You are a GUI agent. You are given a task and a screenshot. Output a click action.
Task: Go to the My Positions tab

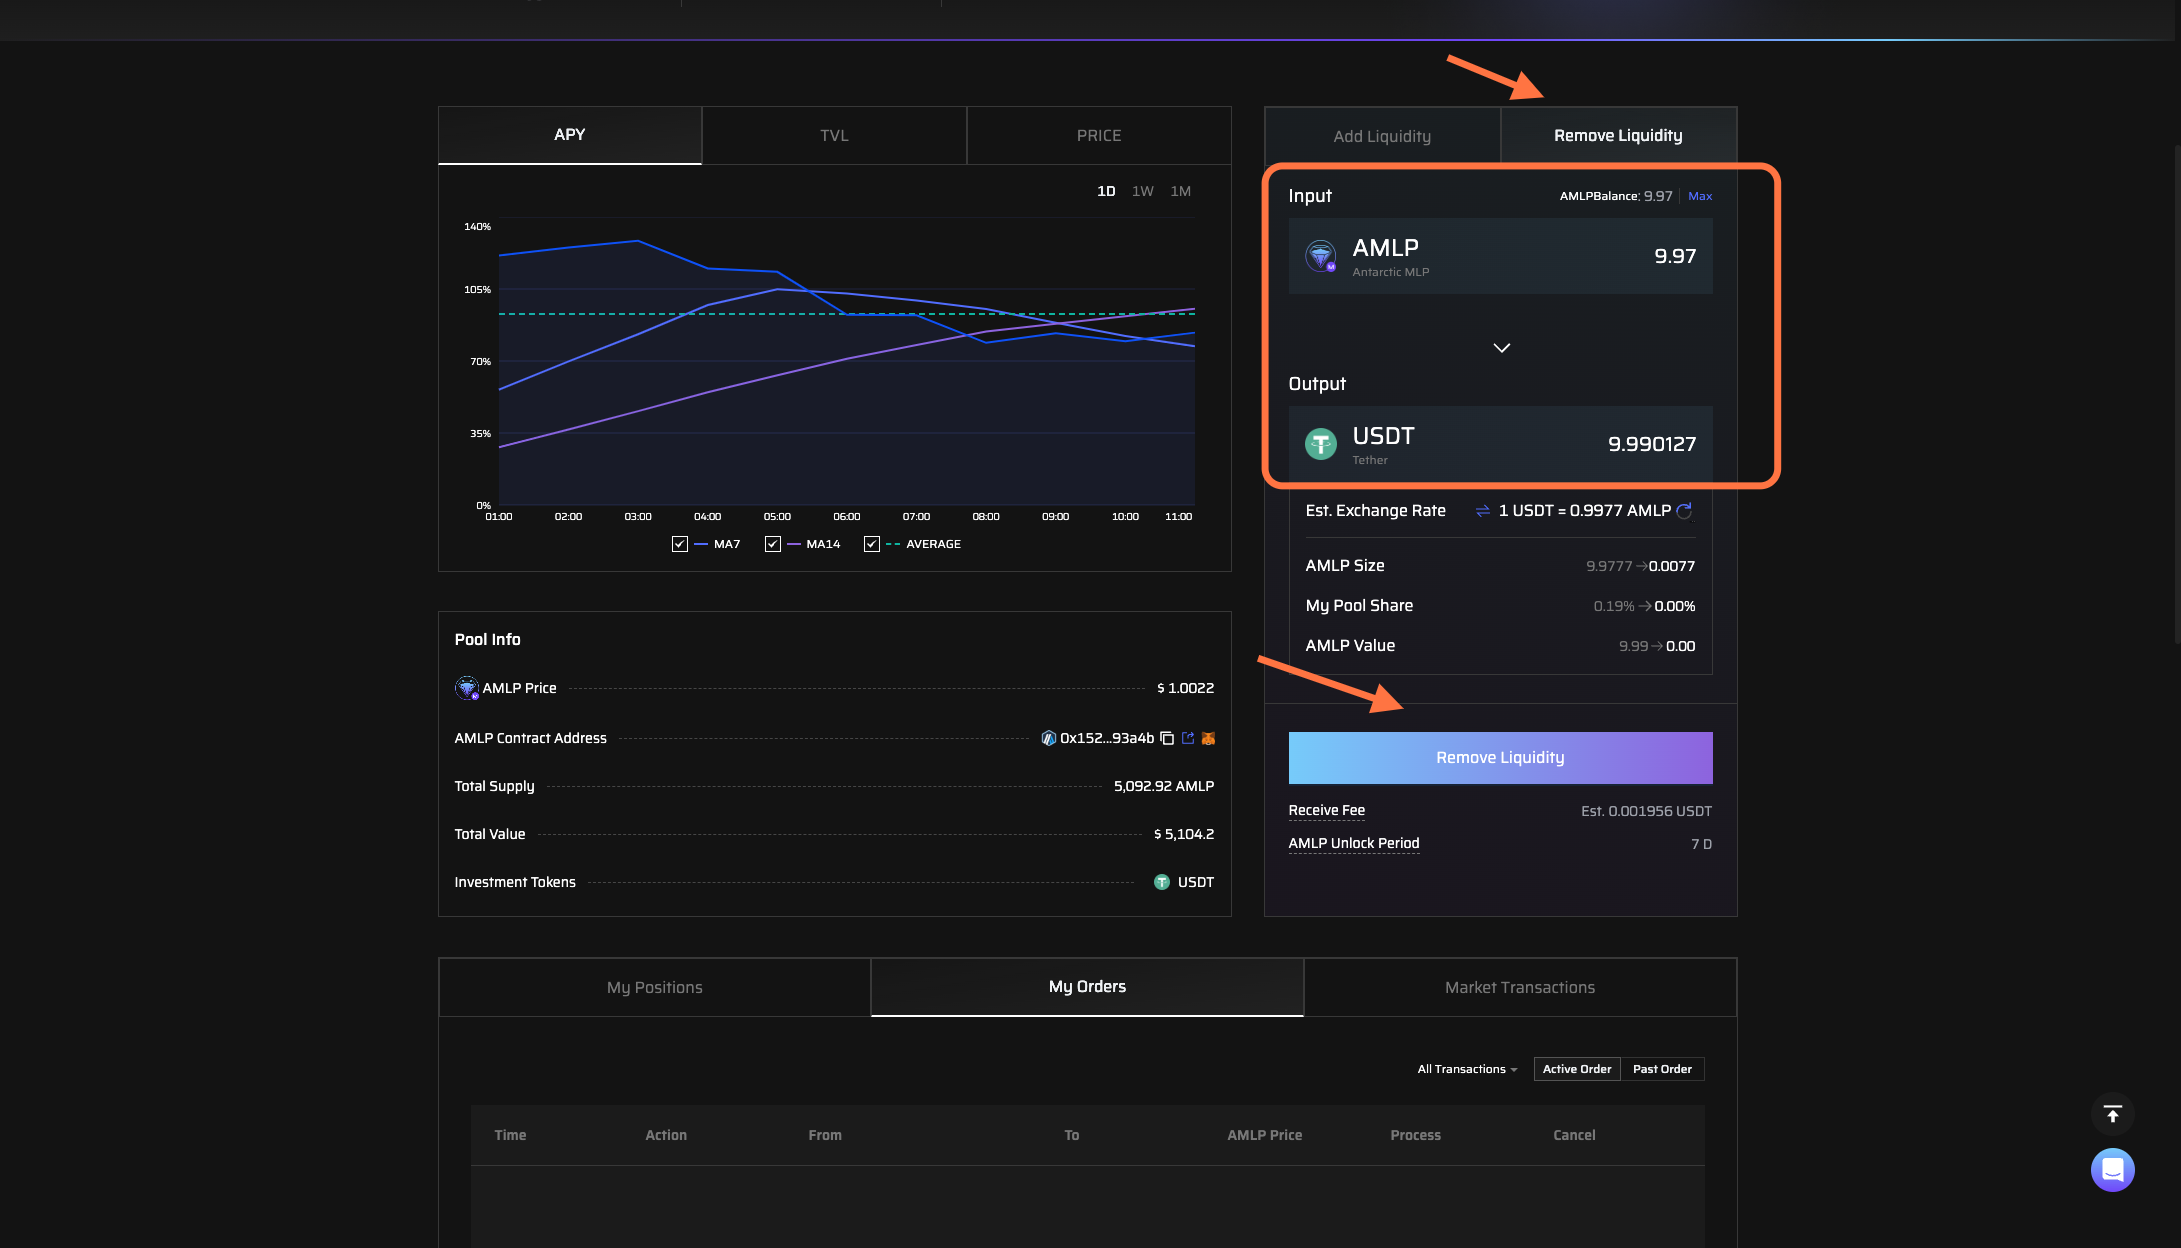pyautogui.click(x=655, y=987)
